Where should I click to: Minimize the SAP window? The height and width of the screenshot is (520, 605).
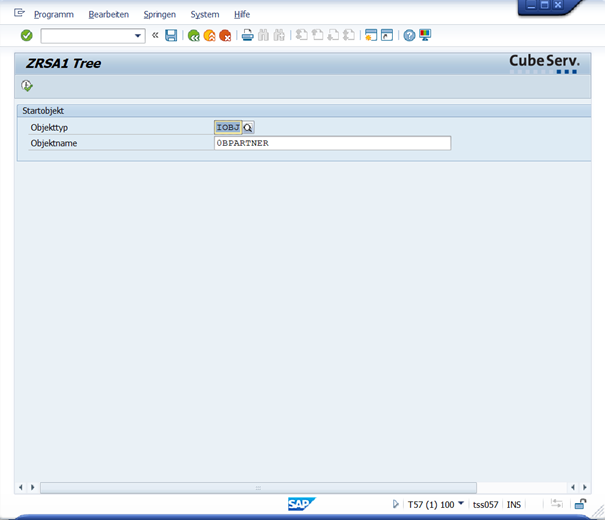tap(531, 5)
